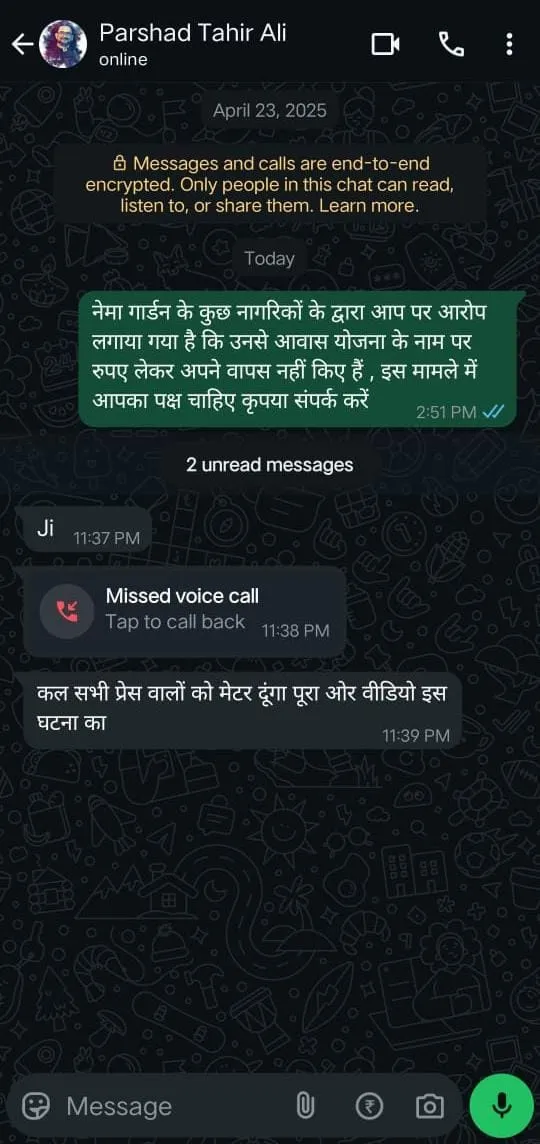Open the rupee payment icon
Image resolution: width=540 pixels, height=1144 pixels.
369,1107
